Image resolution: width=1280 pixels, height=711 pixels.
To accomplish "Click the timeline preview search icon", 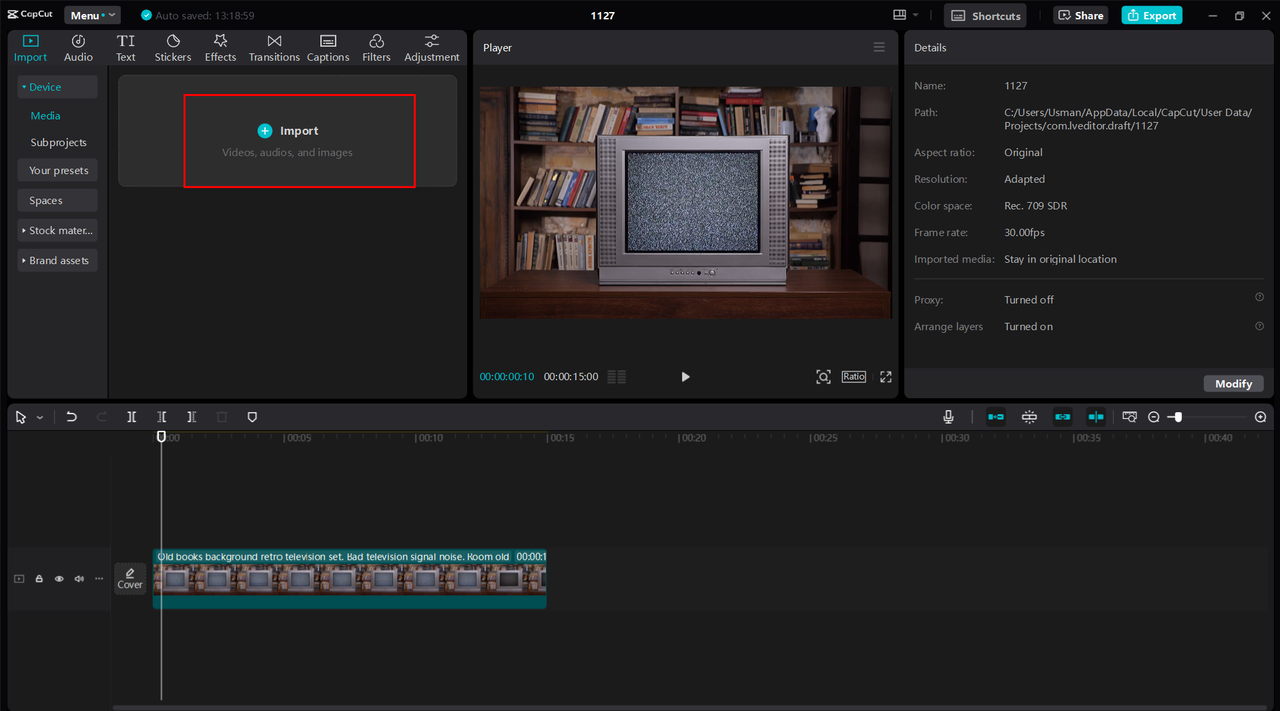I will [x=1129, y=417].
